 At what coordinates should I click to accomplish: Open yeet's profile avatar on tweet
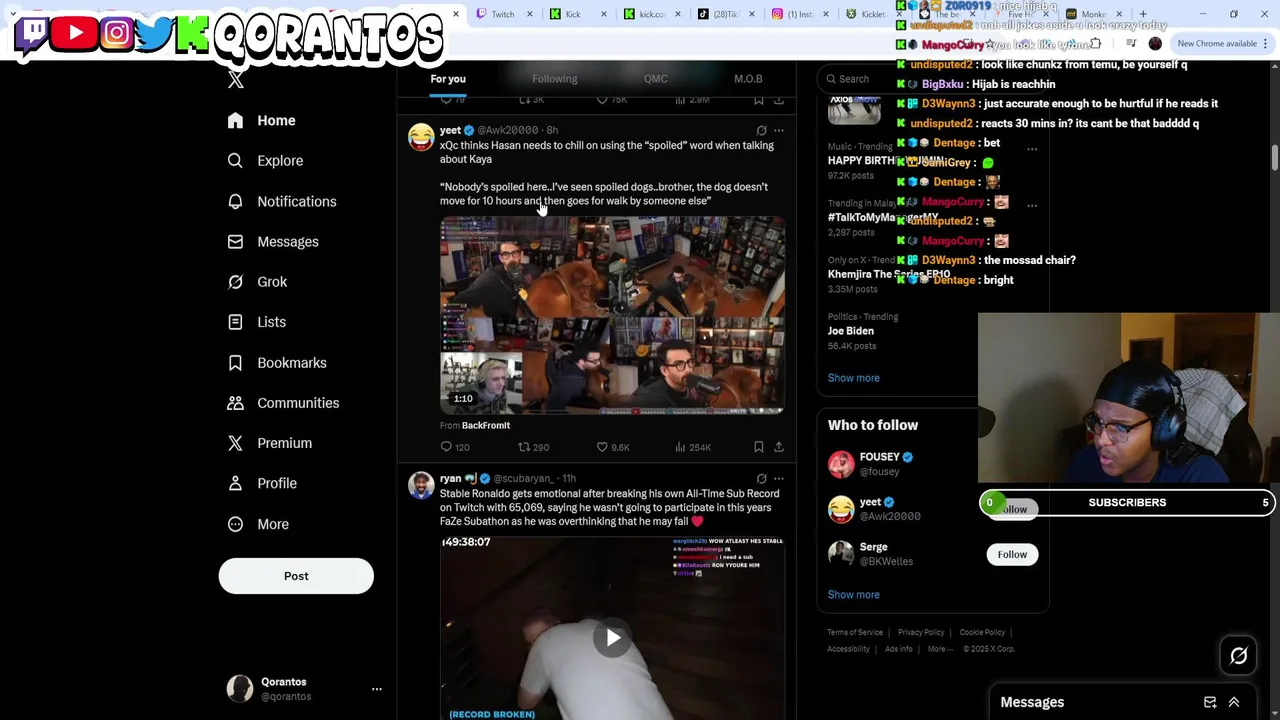click(x=421, y=136)
